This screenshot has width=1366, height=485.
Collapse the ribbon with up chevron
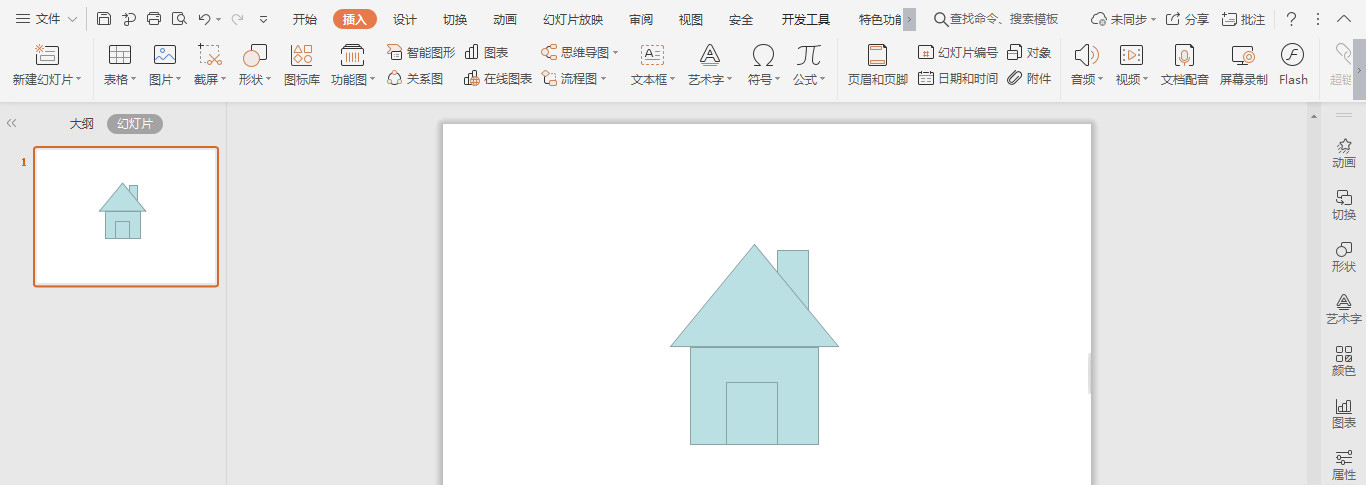pos(1343,19)
